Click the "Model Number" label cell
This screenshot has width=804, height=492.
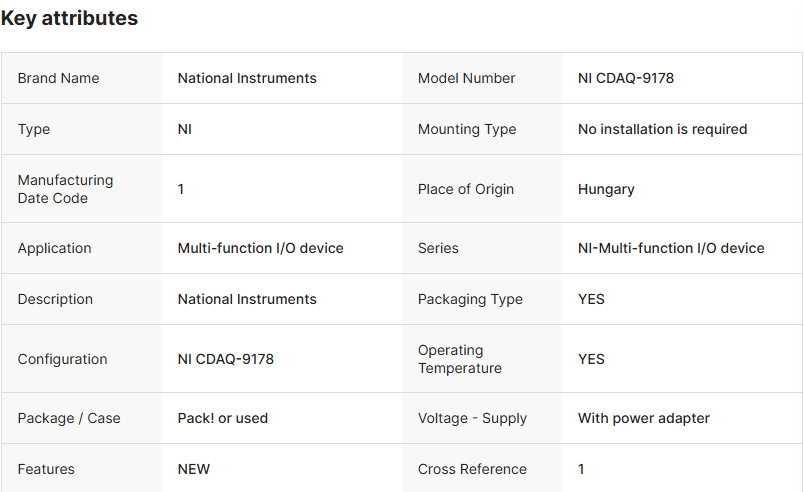click(467, 78)
